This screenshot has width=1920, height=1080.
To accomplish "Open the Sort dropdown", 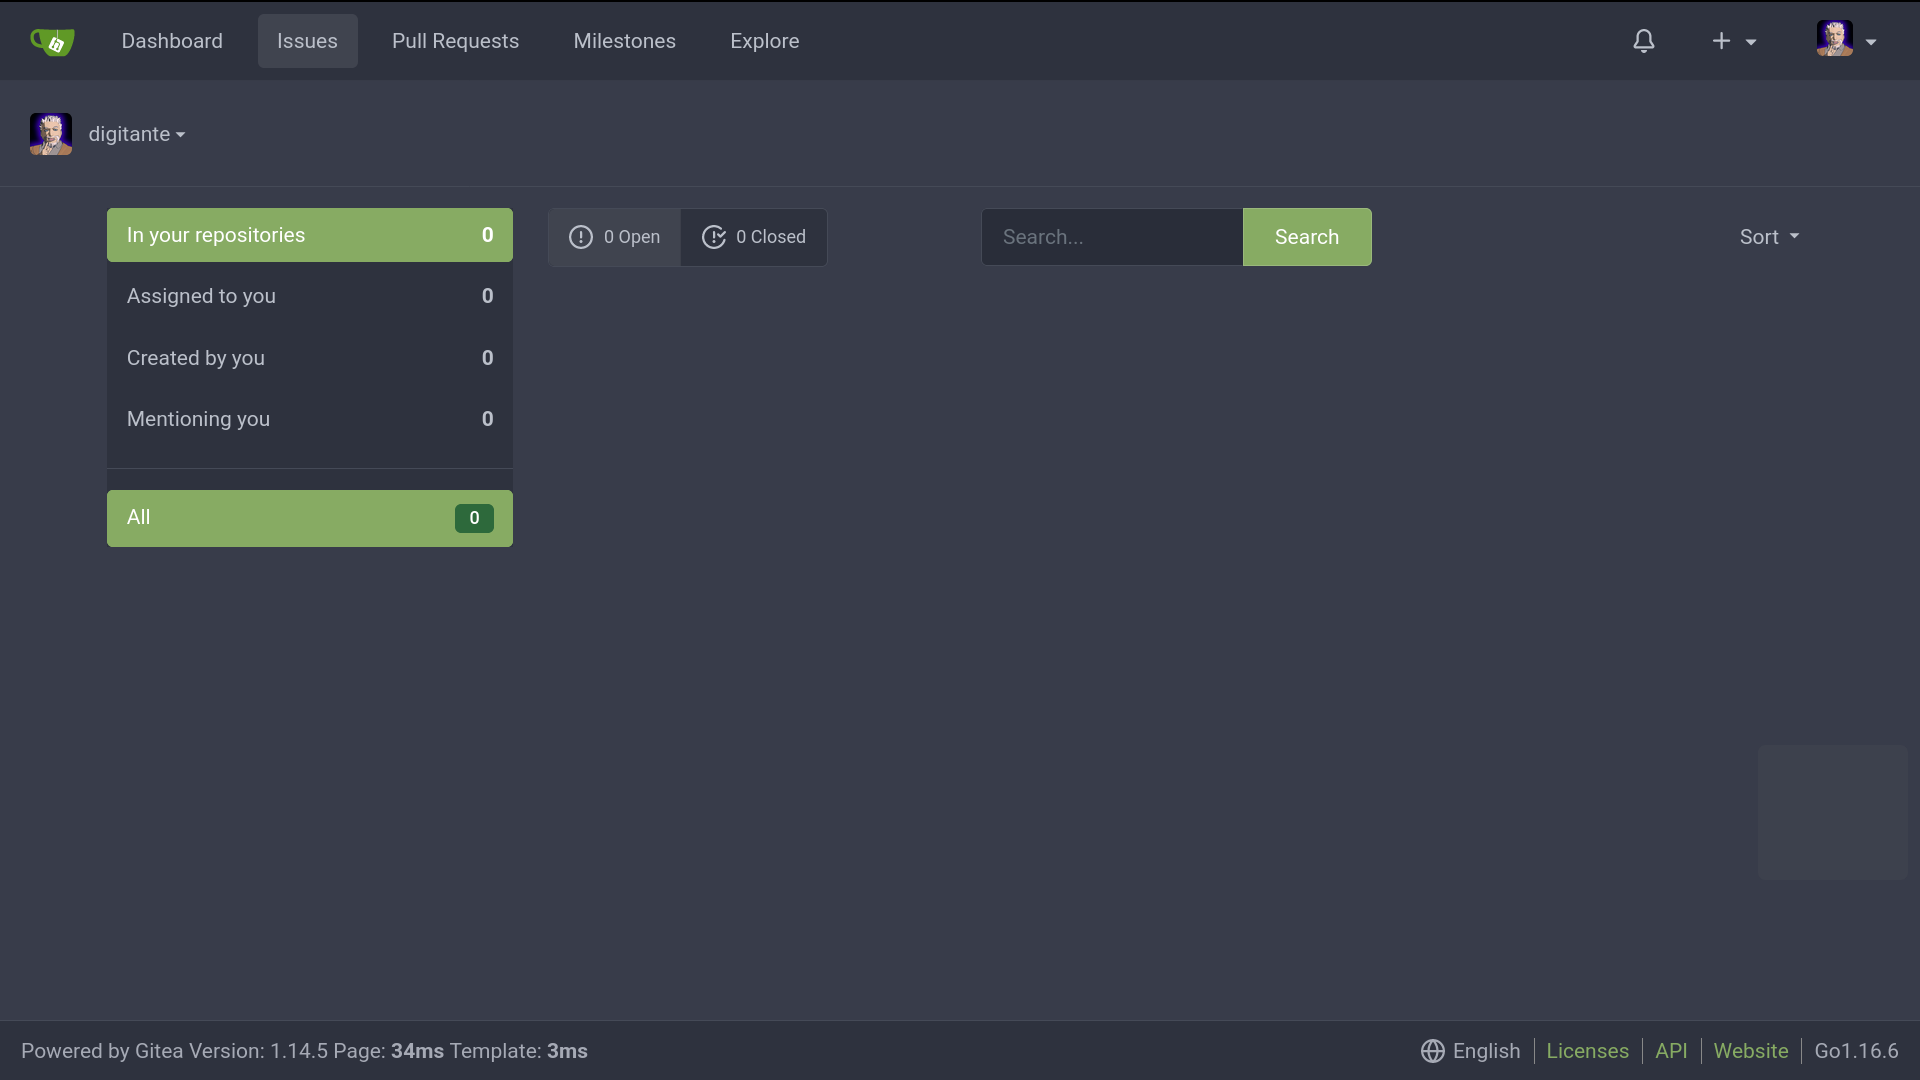I will tap(1768, 237).
